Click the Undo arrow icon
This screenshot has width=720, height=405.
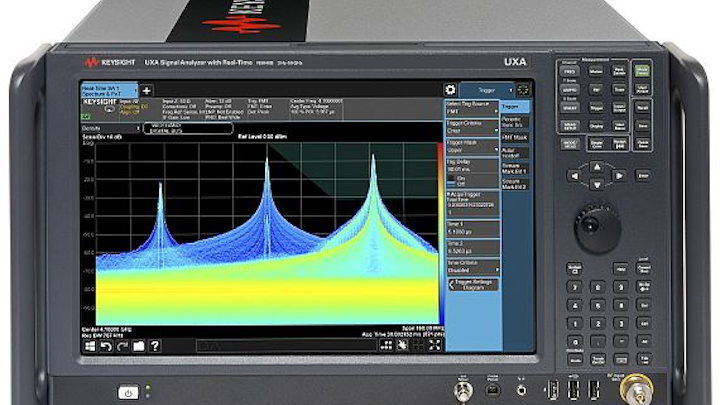106,346
